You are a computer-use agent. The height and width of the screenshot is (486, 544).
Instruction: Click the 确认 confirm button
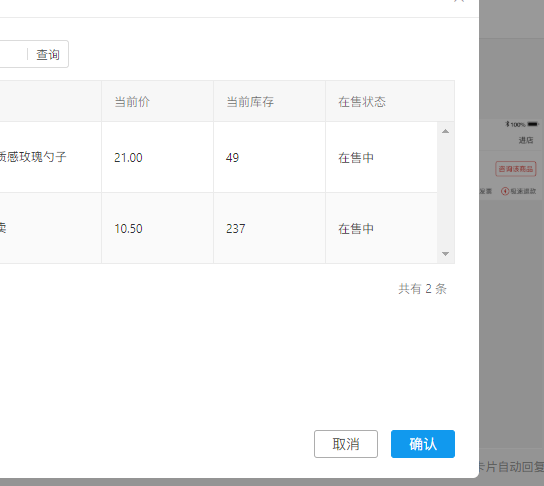(423, 444)
